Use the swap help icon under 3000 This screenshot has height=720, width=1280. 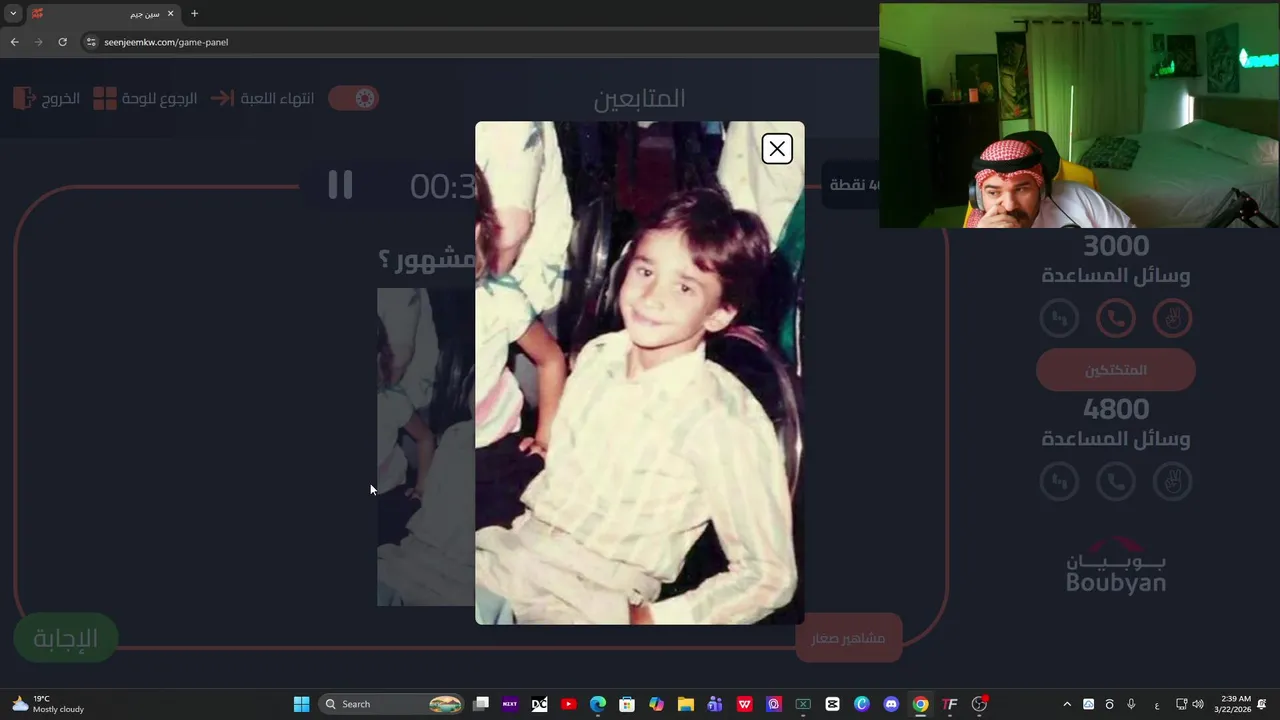click(1059, 319)
